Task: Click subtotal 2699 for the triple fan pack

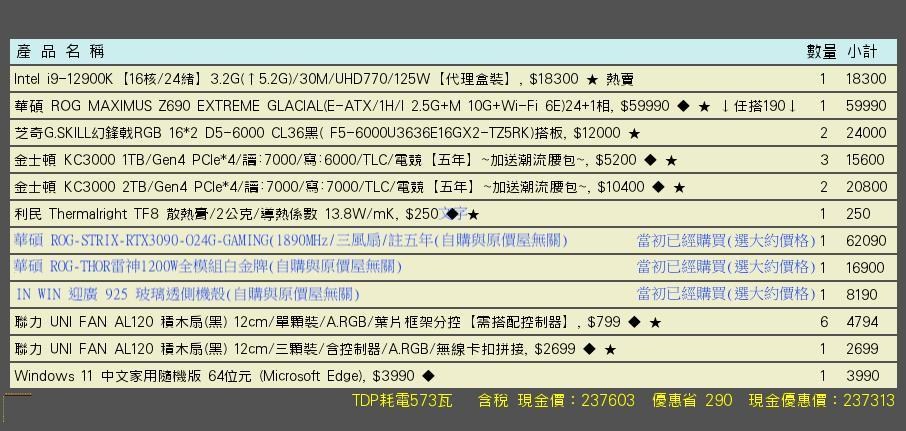Action: click(862, 349)
